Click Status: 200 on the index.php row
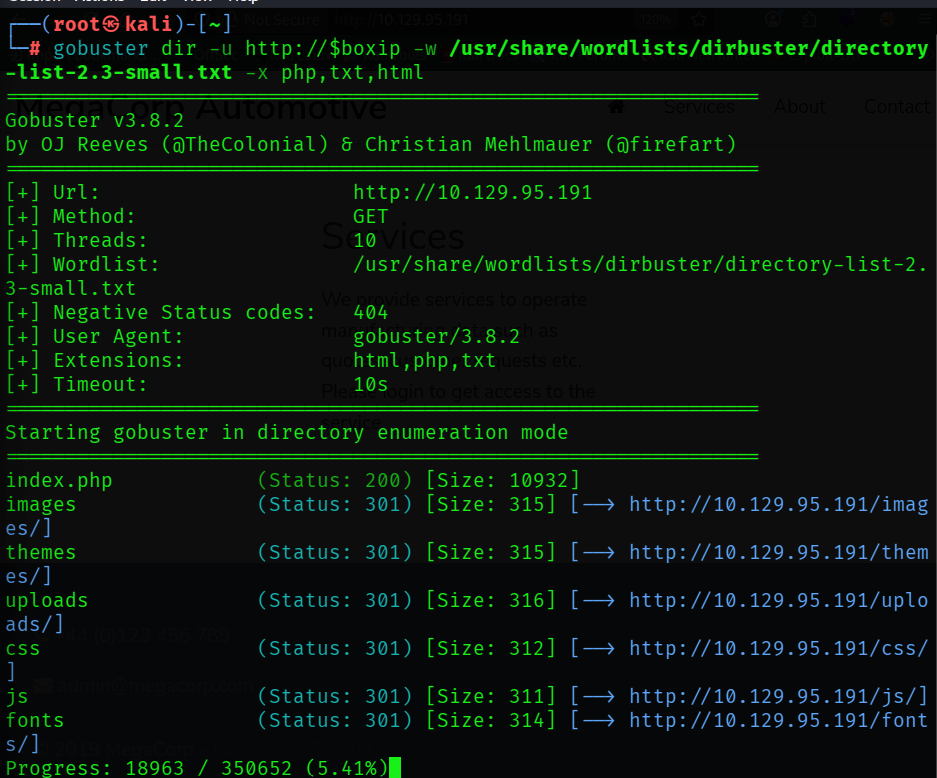This screenshot has width=937, height=778. coord(335,480)
